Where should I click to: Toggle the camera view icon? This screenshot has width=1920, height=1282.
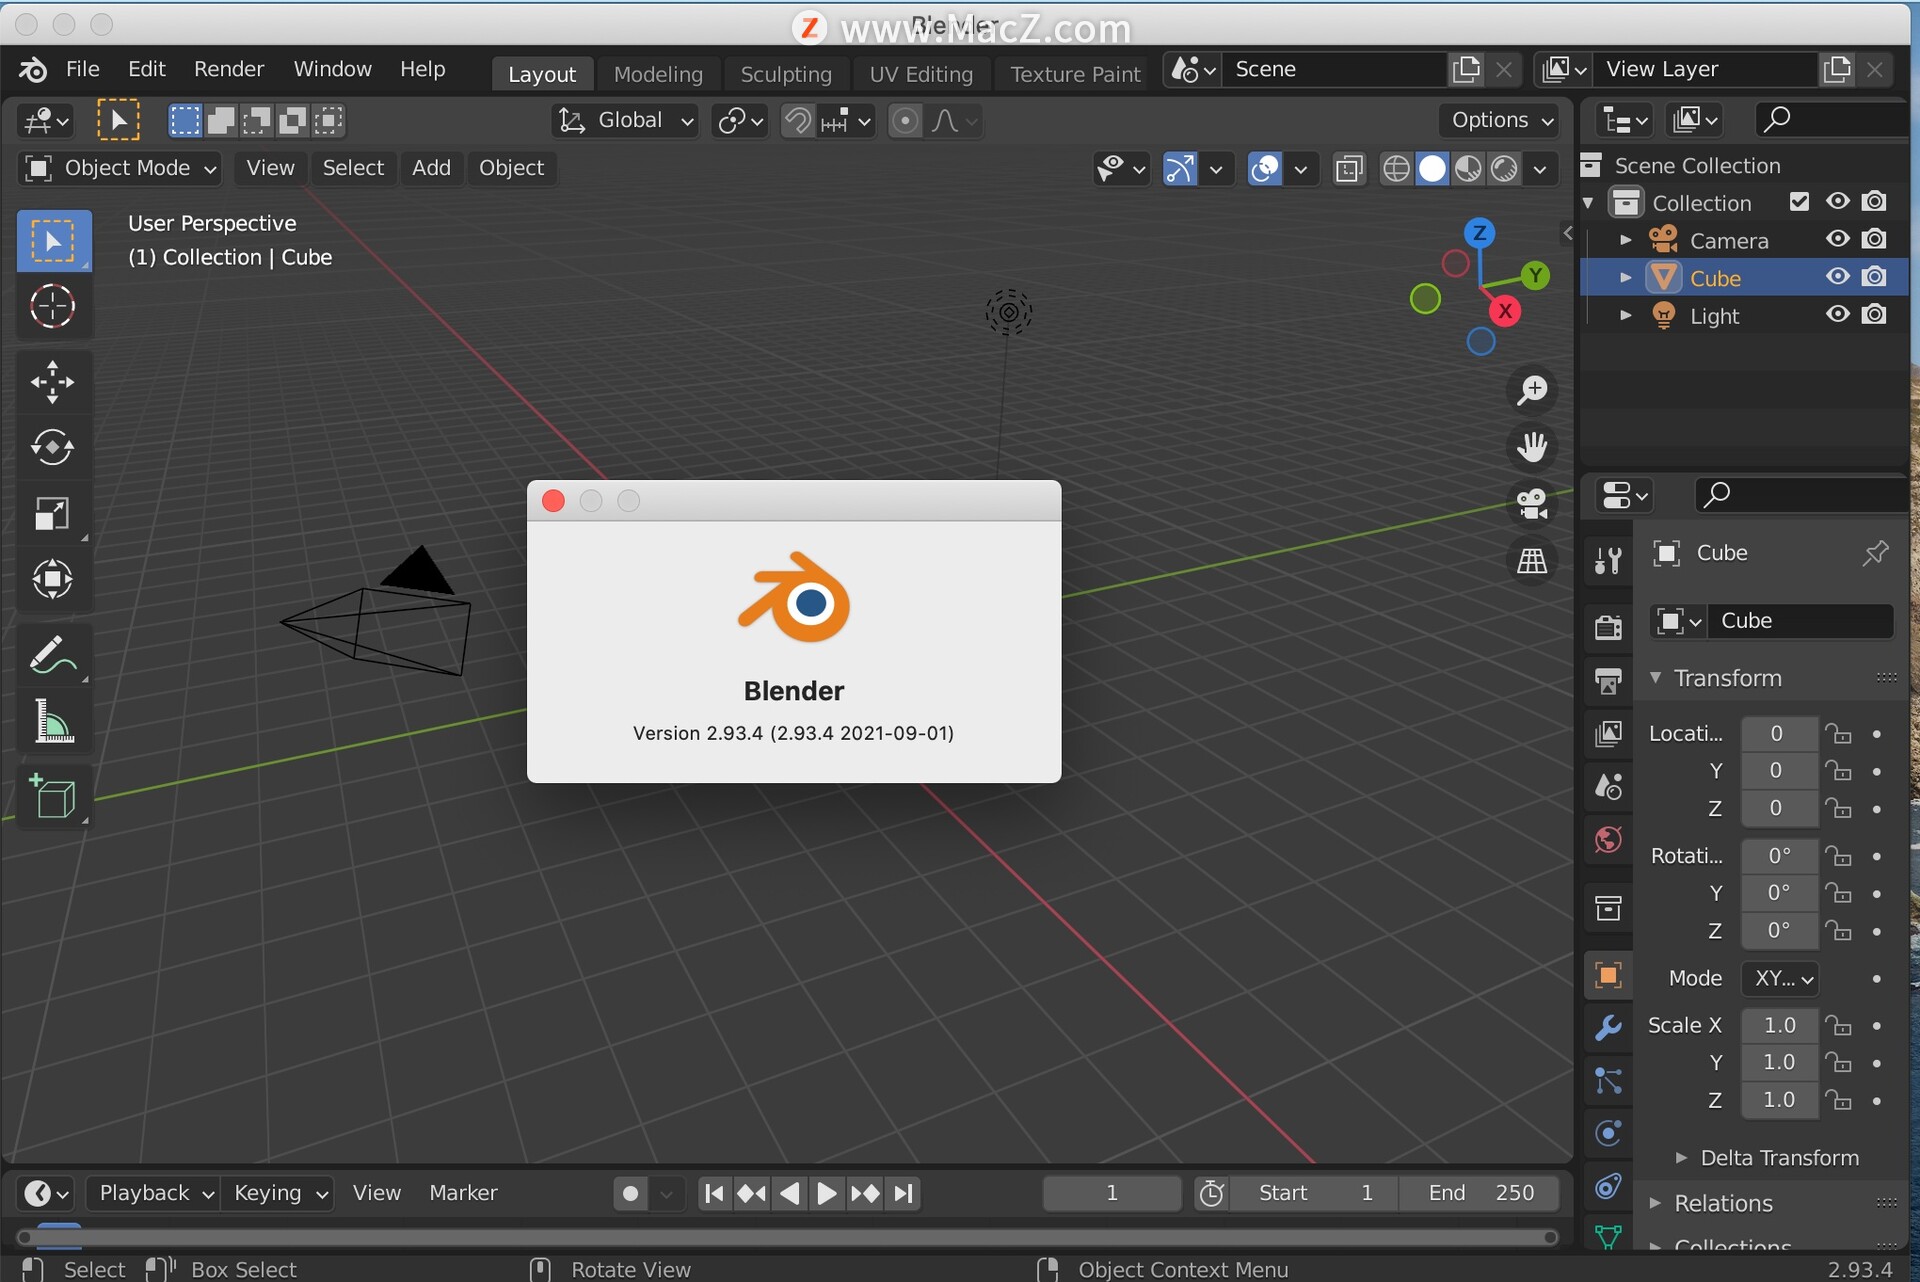click(1532, 503)
